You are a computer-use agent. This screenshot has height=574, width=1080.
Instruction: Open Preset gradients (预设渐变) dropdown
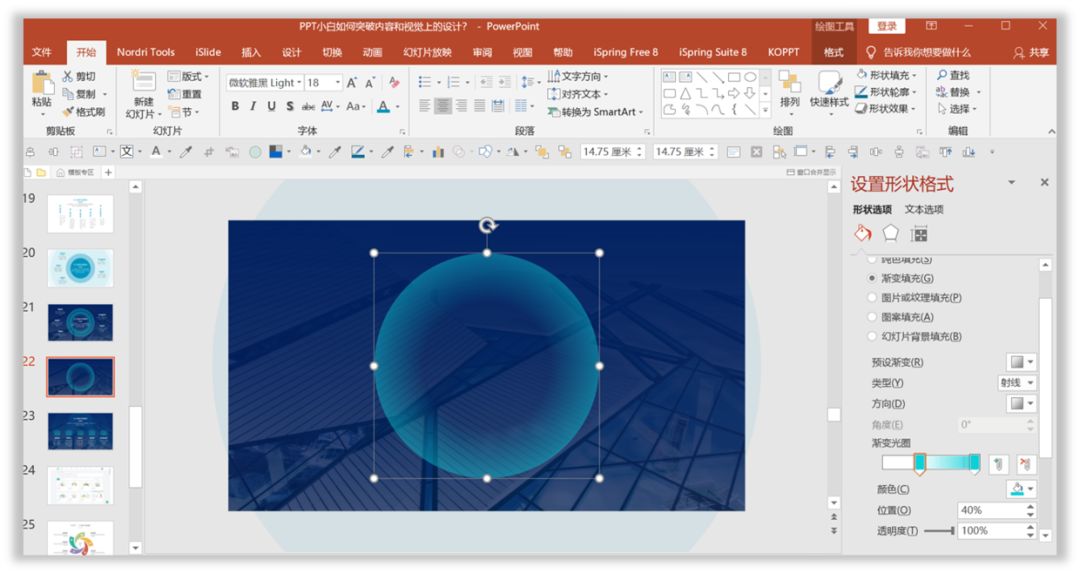pyautogui.click(x=1021, y=362)
